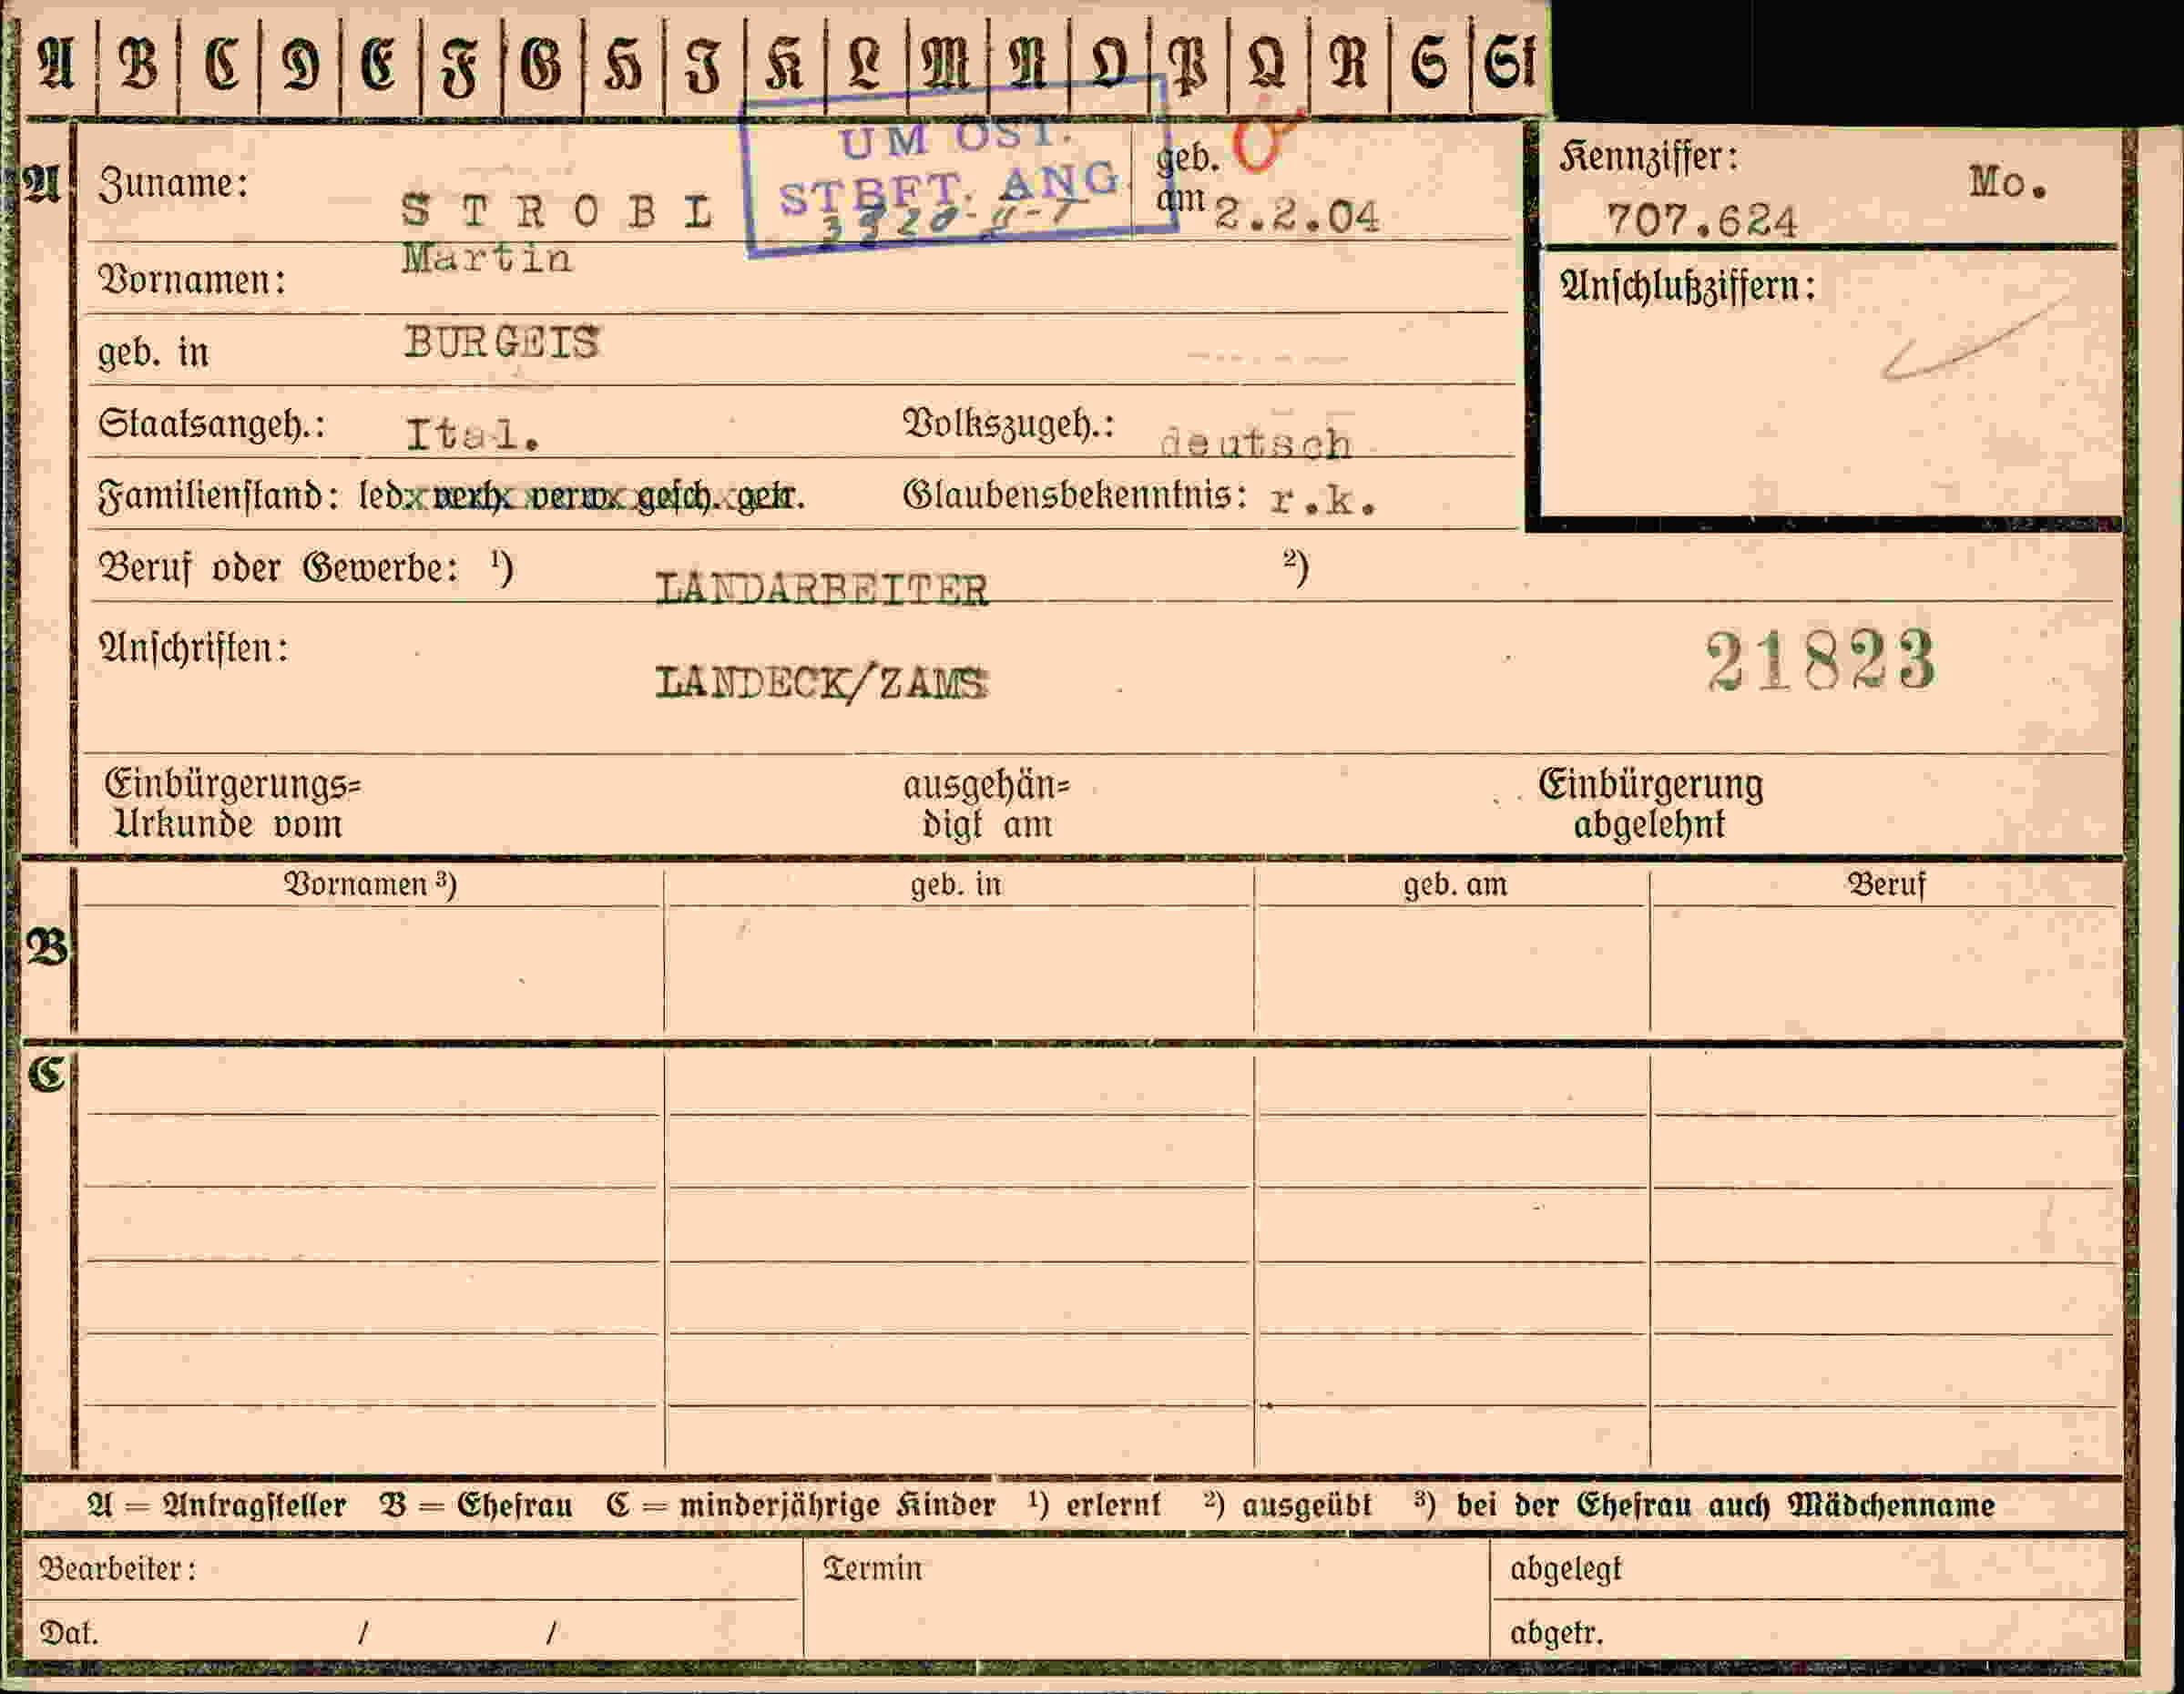Click the abgelegt label
This screenshot has width=2184, height=1694.
1566,1570
